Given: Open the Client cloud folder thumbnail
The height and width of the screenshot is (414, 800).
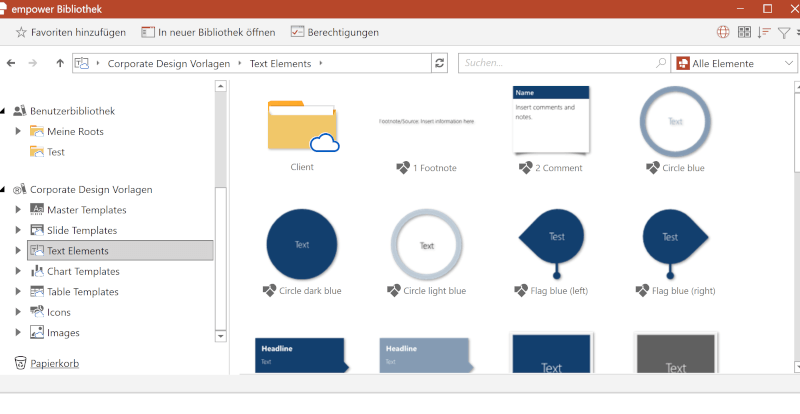Looking at the screenshot, I should pyautogui.click(x=302, y=126).
